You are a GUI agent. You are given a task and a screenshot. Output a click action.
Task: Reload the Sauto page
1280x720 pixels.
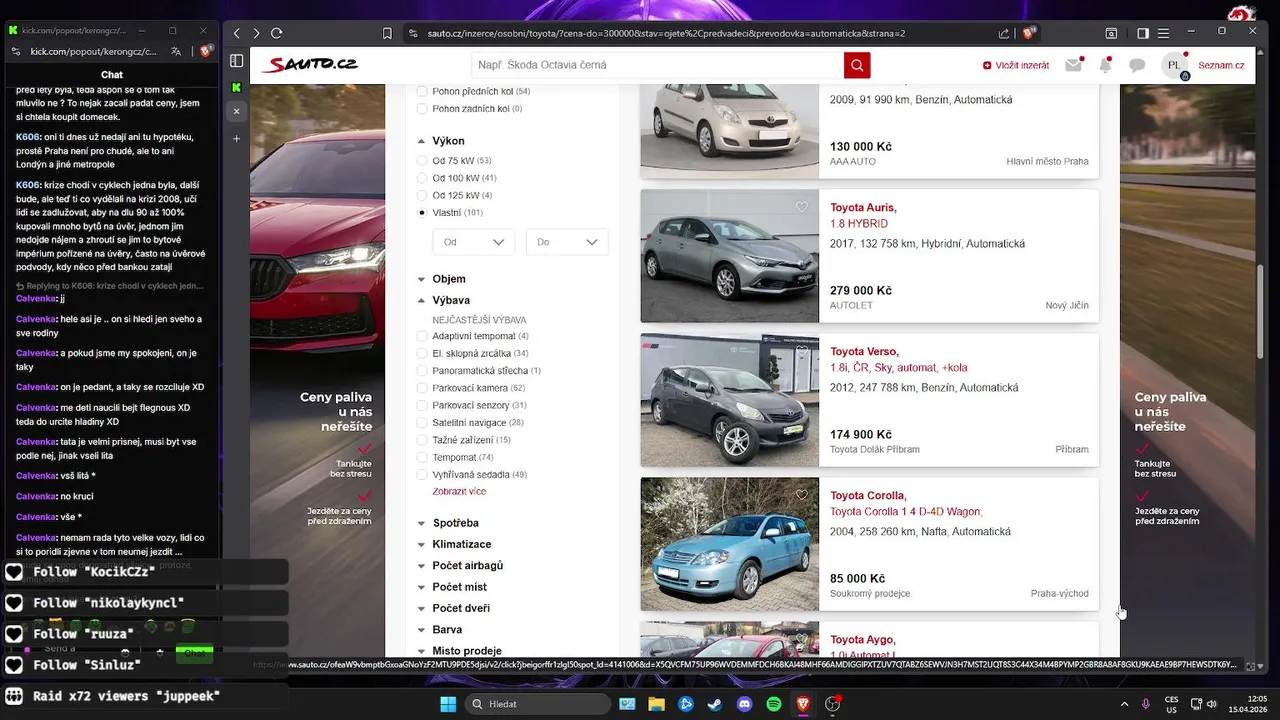277,33
